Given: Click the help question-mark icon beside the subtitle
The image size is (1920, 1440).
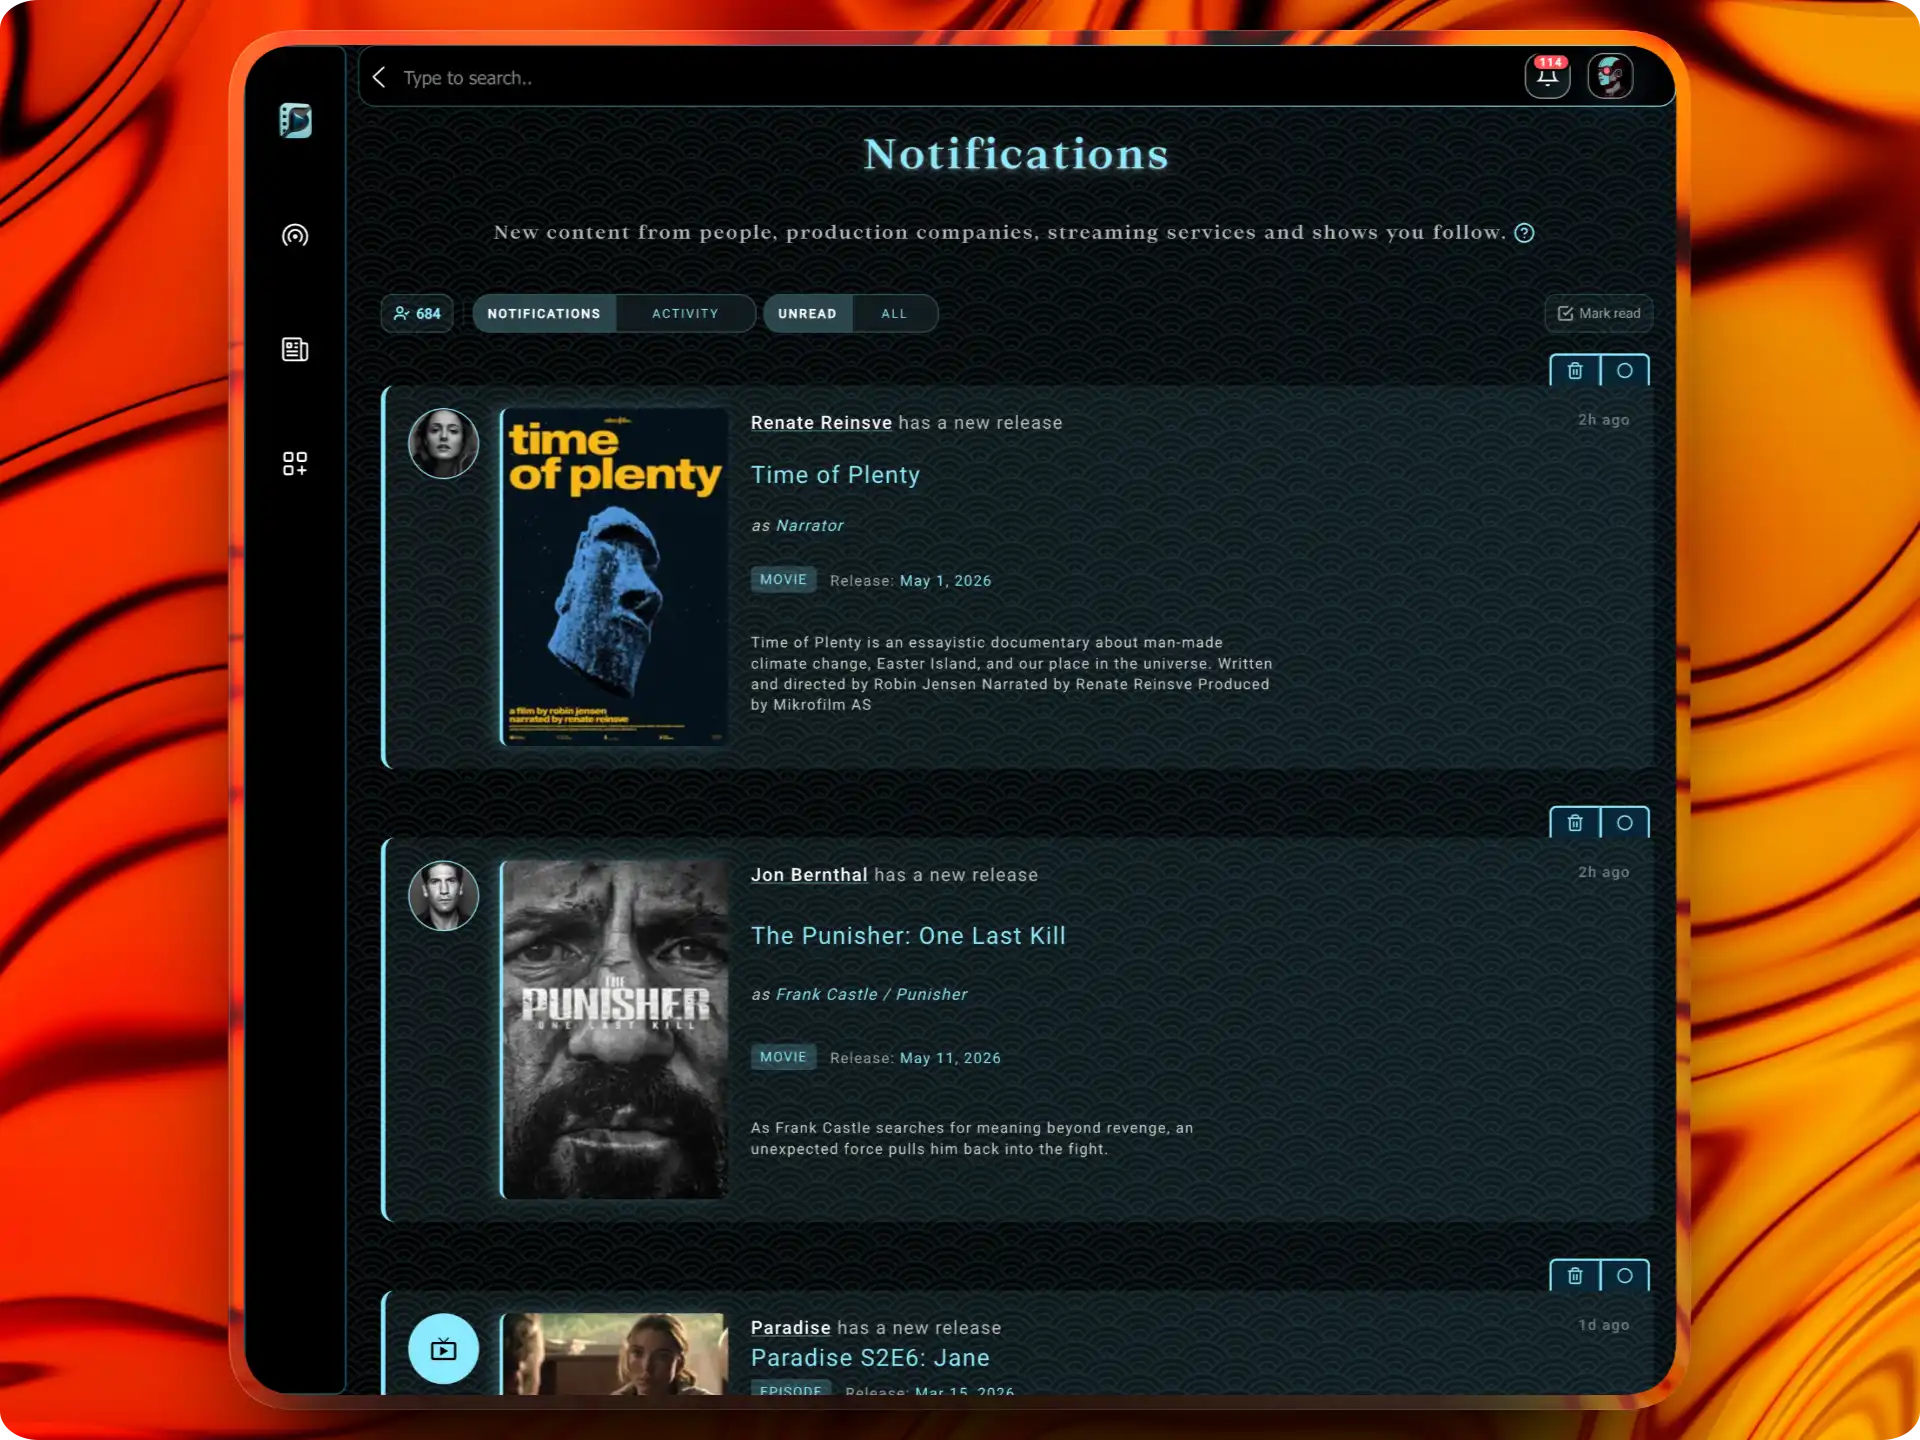Looking at the screenshot, I should coord(1524,233).
